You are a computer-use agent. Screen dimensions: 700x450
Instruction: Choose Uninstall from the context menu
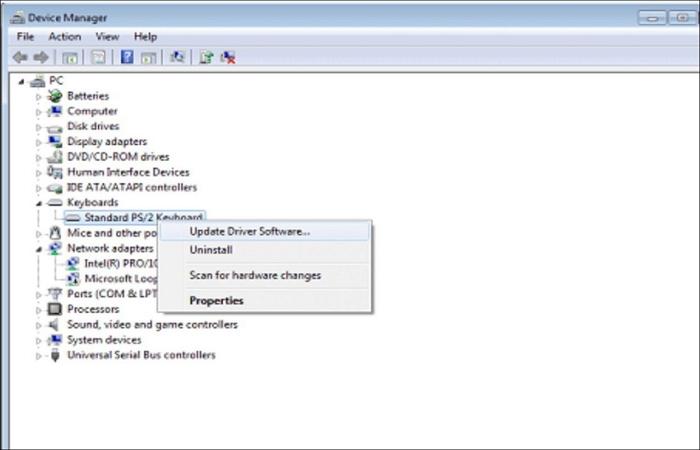point(265,250)
